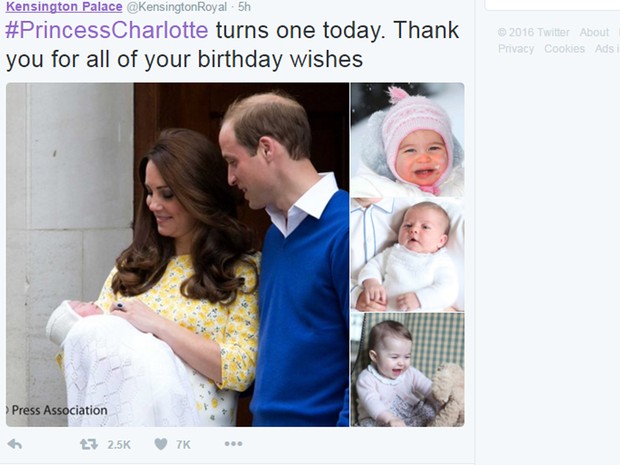Open the #PrincessCharlotte hashtag

(x=107, y=30)
